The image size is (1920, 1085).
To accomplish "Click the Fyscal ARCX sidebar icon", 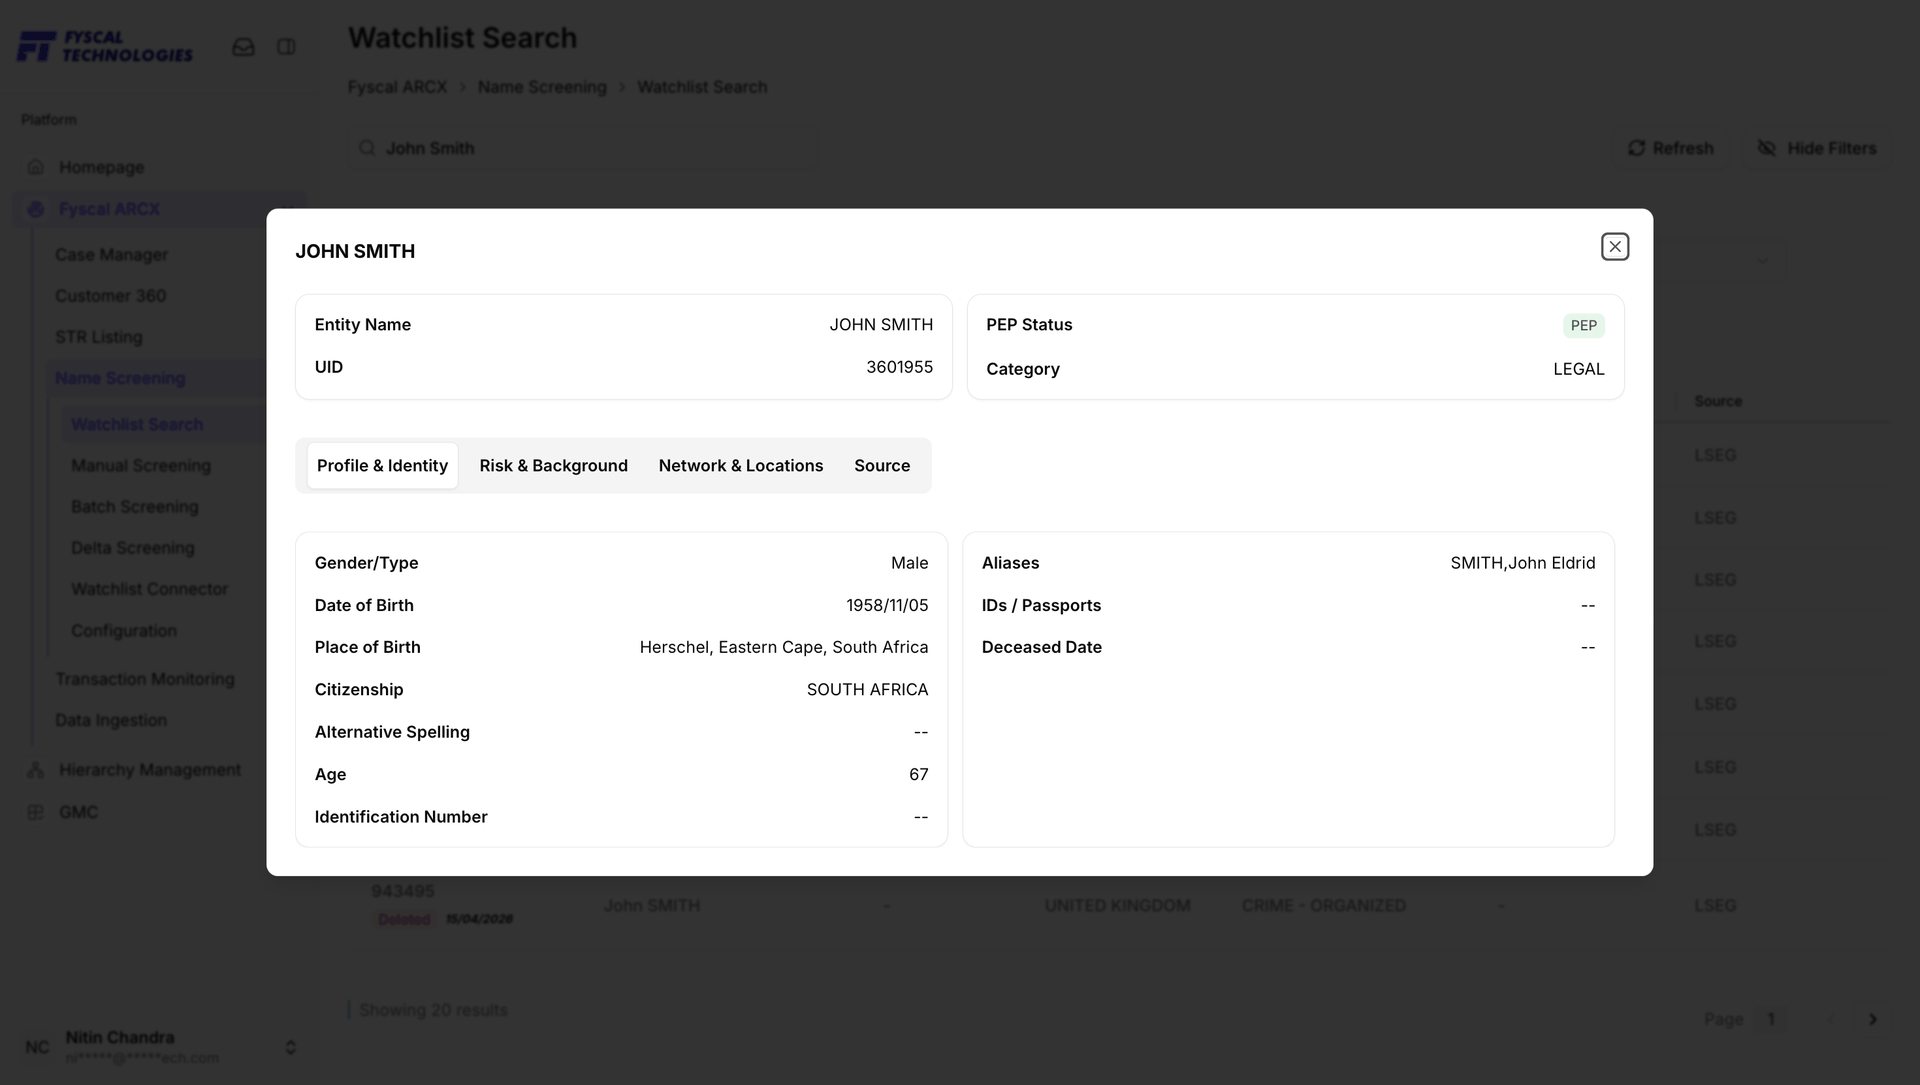I will pos(36,209).
